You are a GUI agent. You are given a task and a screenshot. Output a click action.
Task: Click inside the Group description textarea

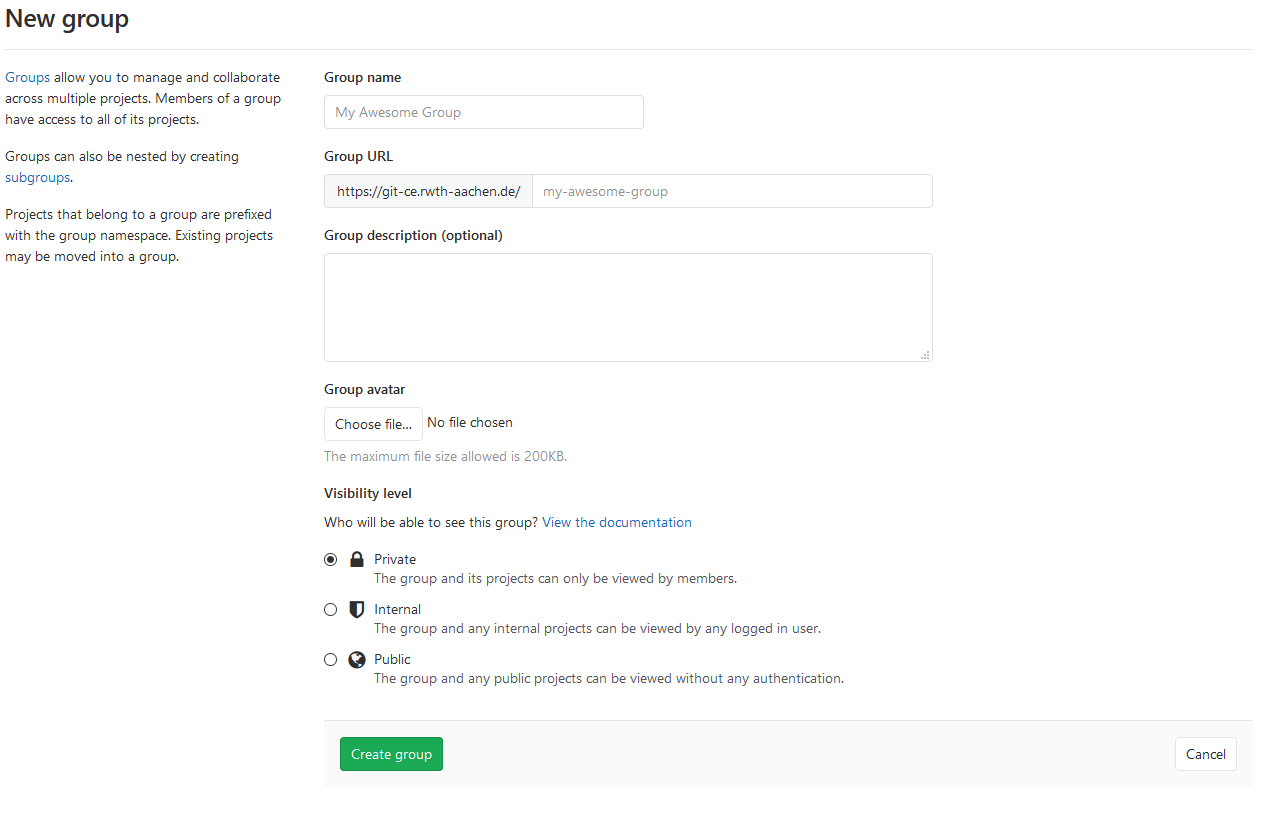pyautogui.click(x=628, y=307)
